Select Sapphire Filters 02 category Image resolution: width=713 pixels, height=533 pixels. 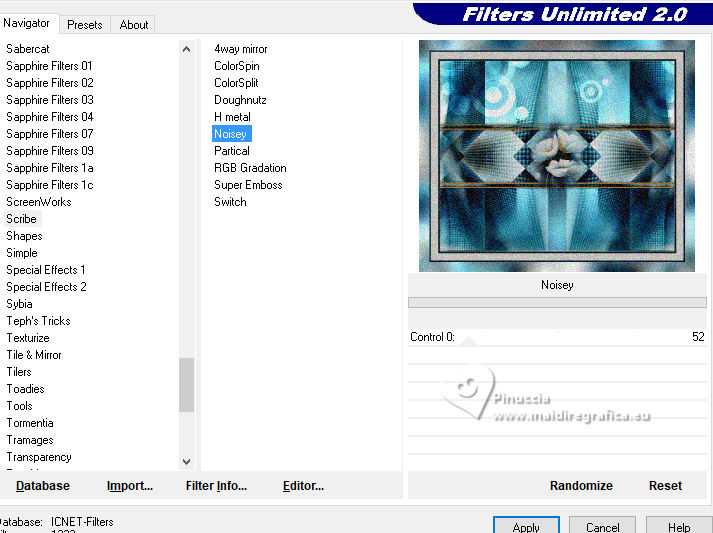[50, 83]
